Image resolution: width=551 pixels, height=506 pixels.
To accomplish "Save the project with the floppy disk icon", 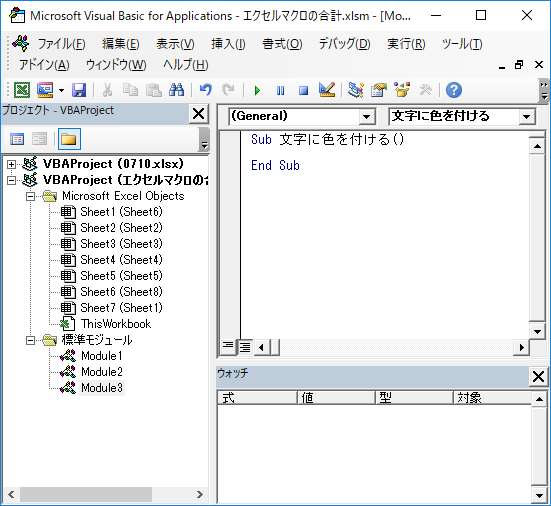I will [x=79, y=90].
